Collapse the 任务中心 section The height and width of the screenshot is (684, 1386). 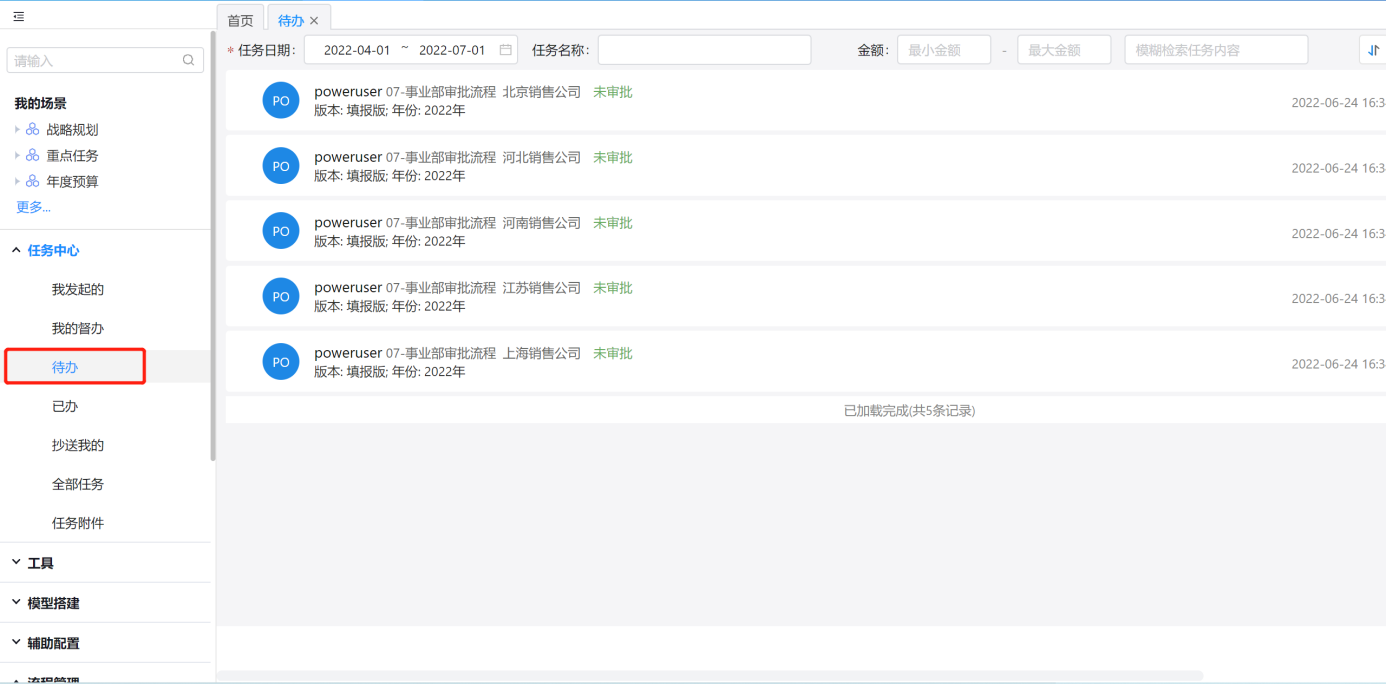[x=16, y=251]
